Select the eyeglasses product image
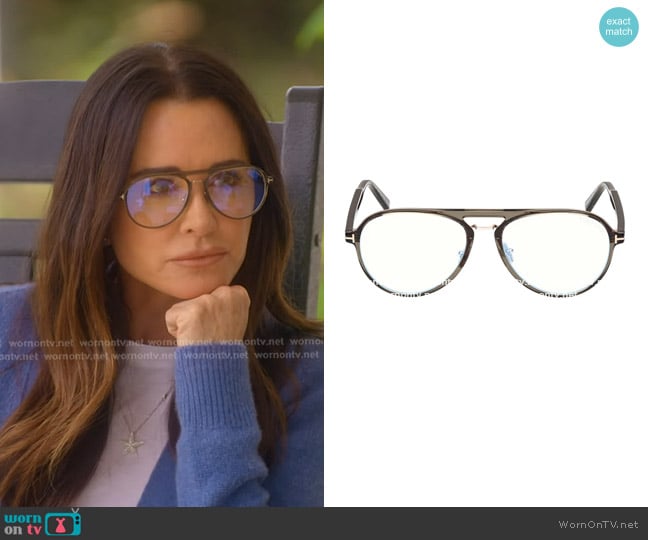648x540 pixels. click(485, 239)
